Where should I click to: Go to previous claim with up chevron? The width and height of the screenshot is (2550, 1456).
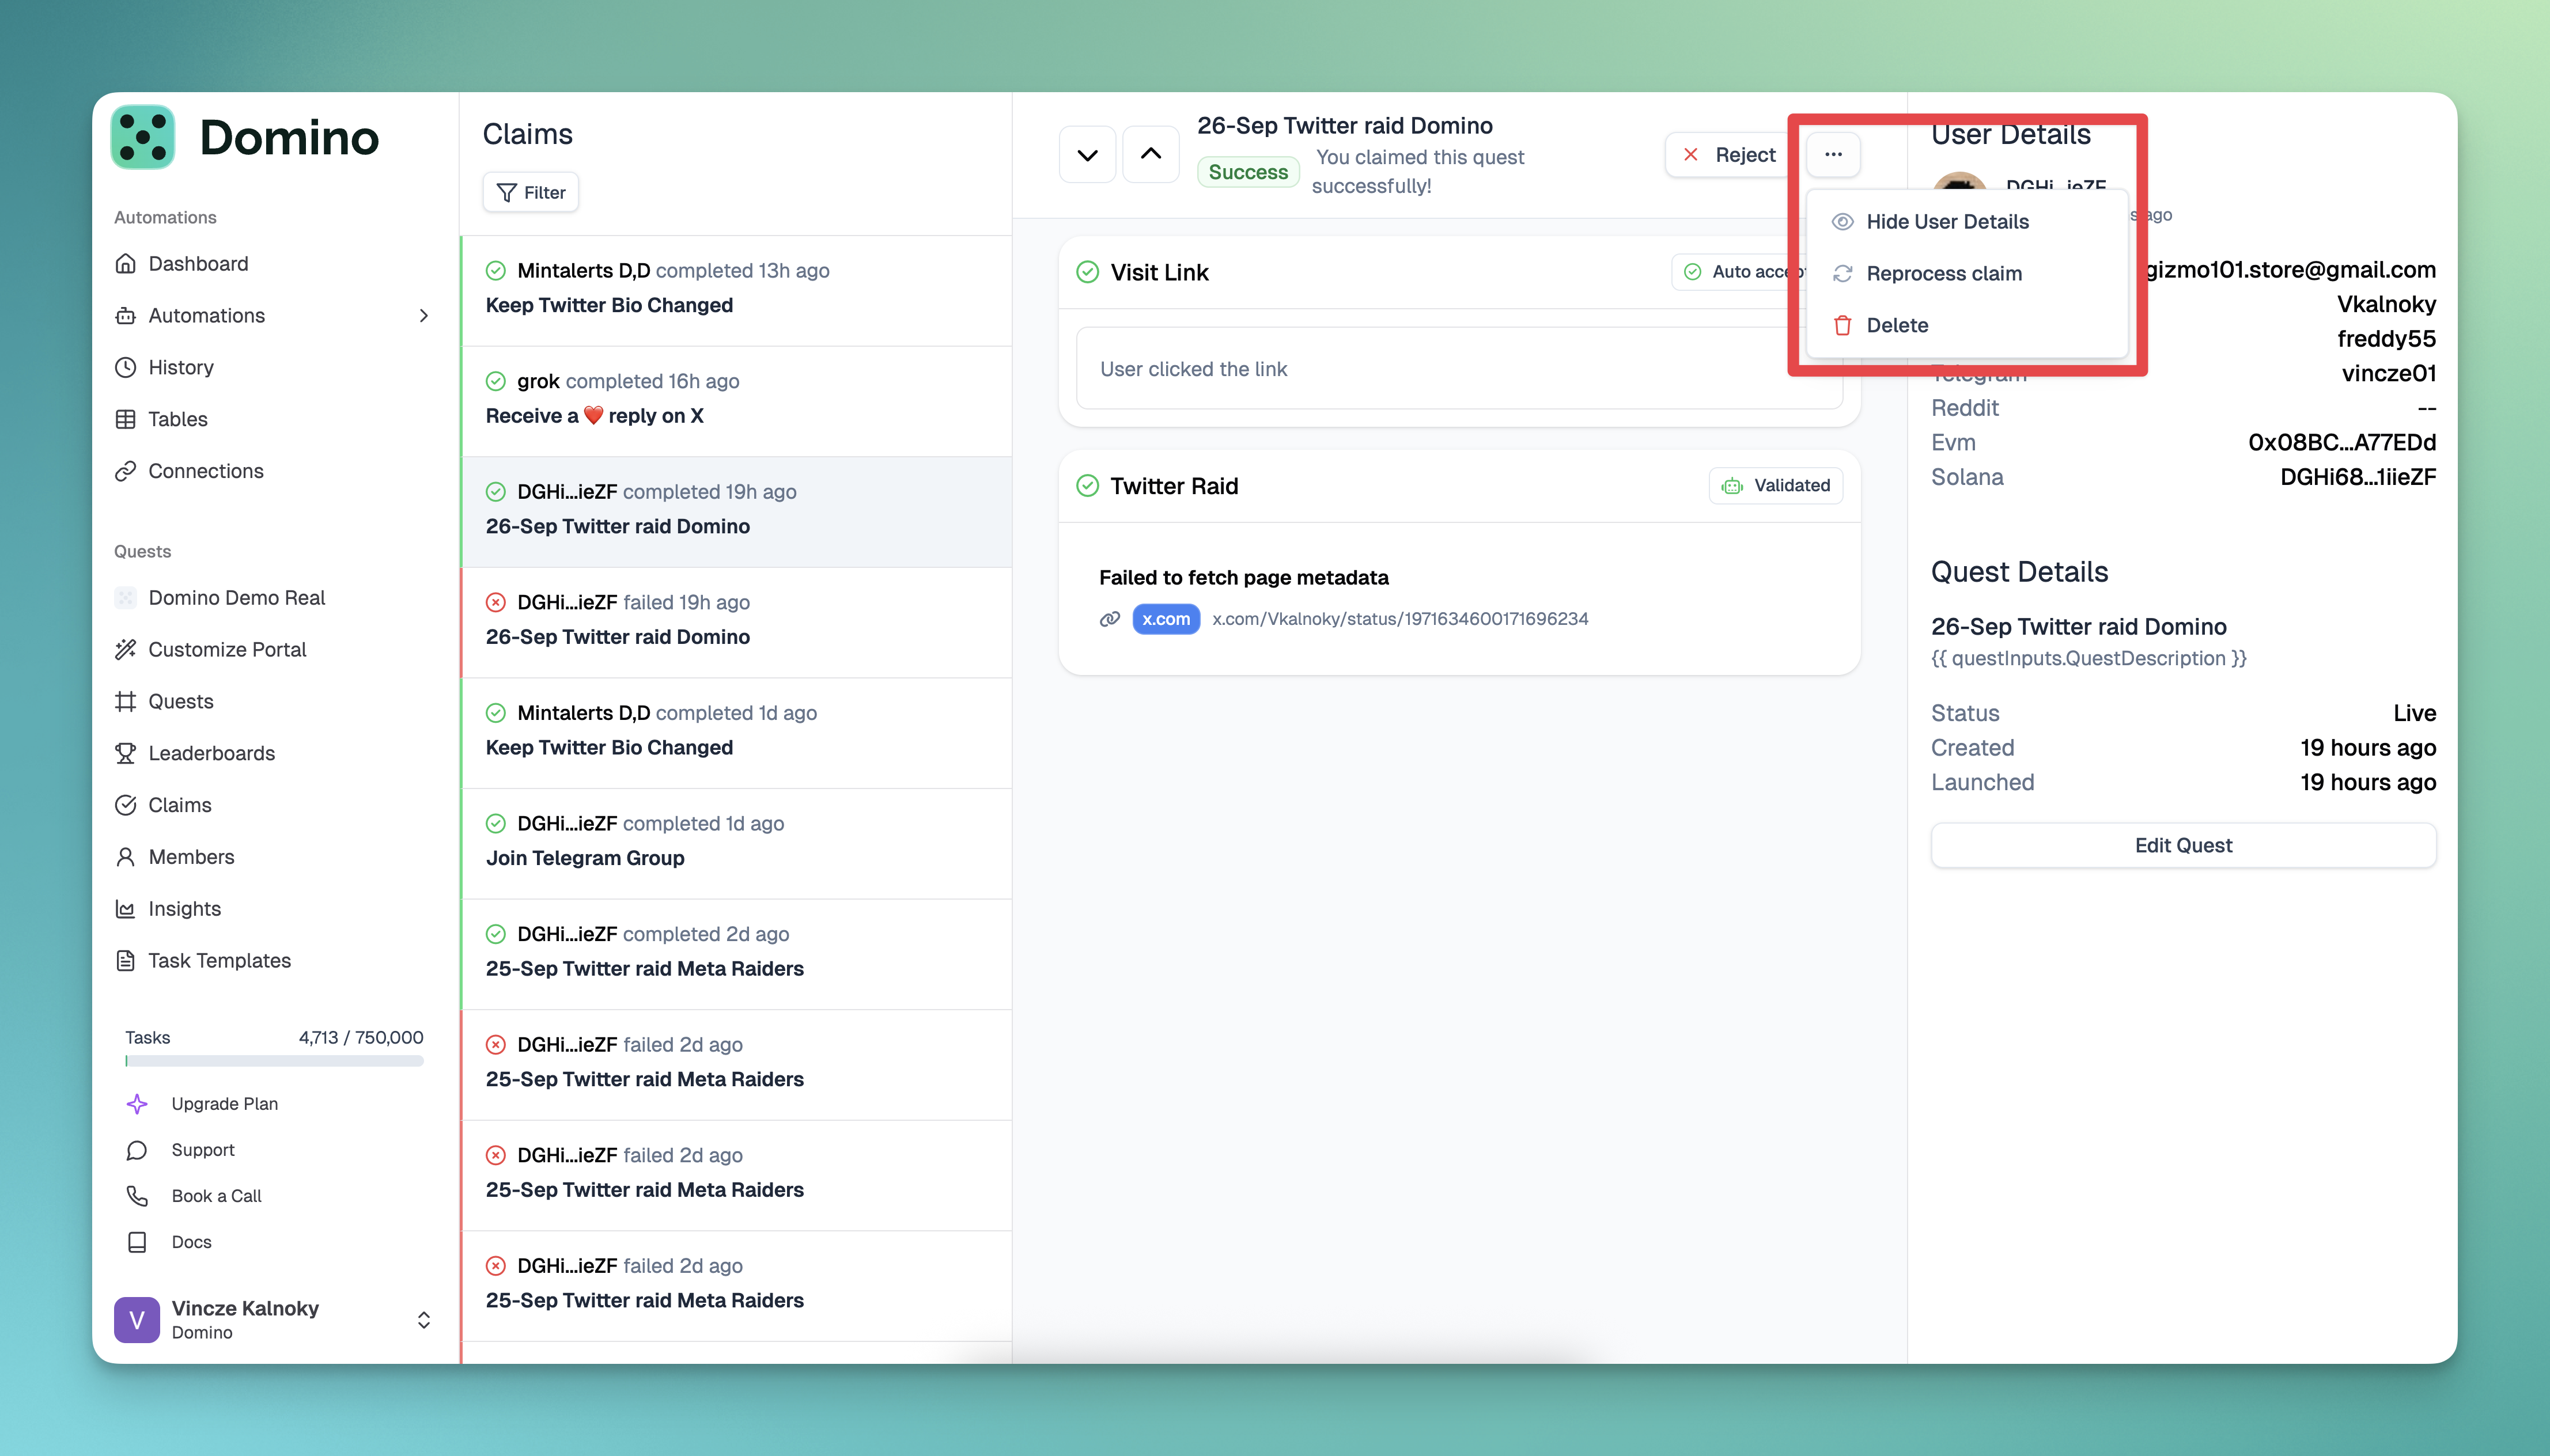1151,155
